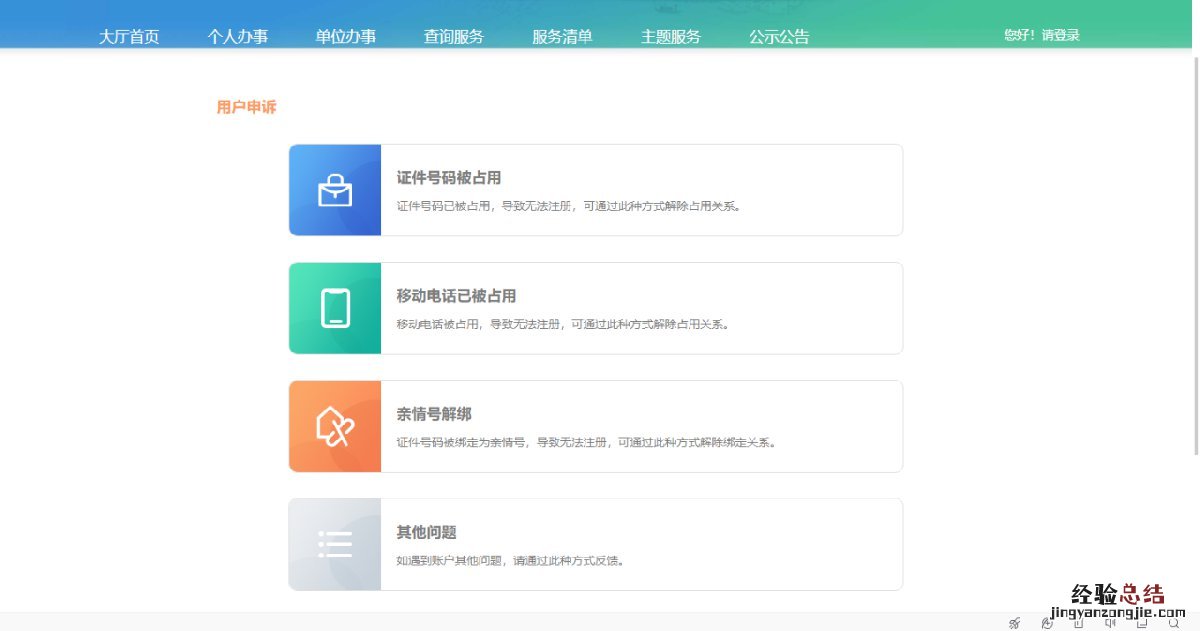Click the speaker icon in bottom bar
The height and width of the screenshot is (631, 1200).
[x=1110, y=623]
